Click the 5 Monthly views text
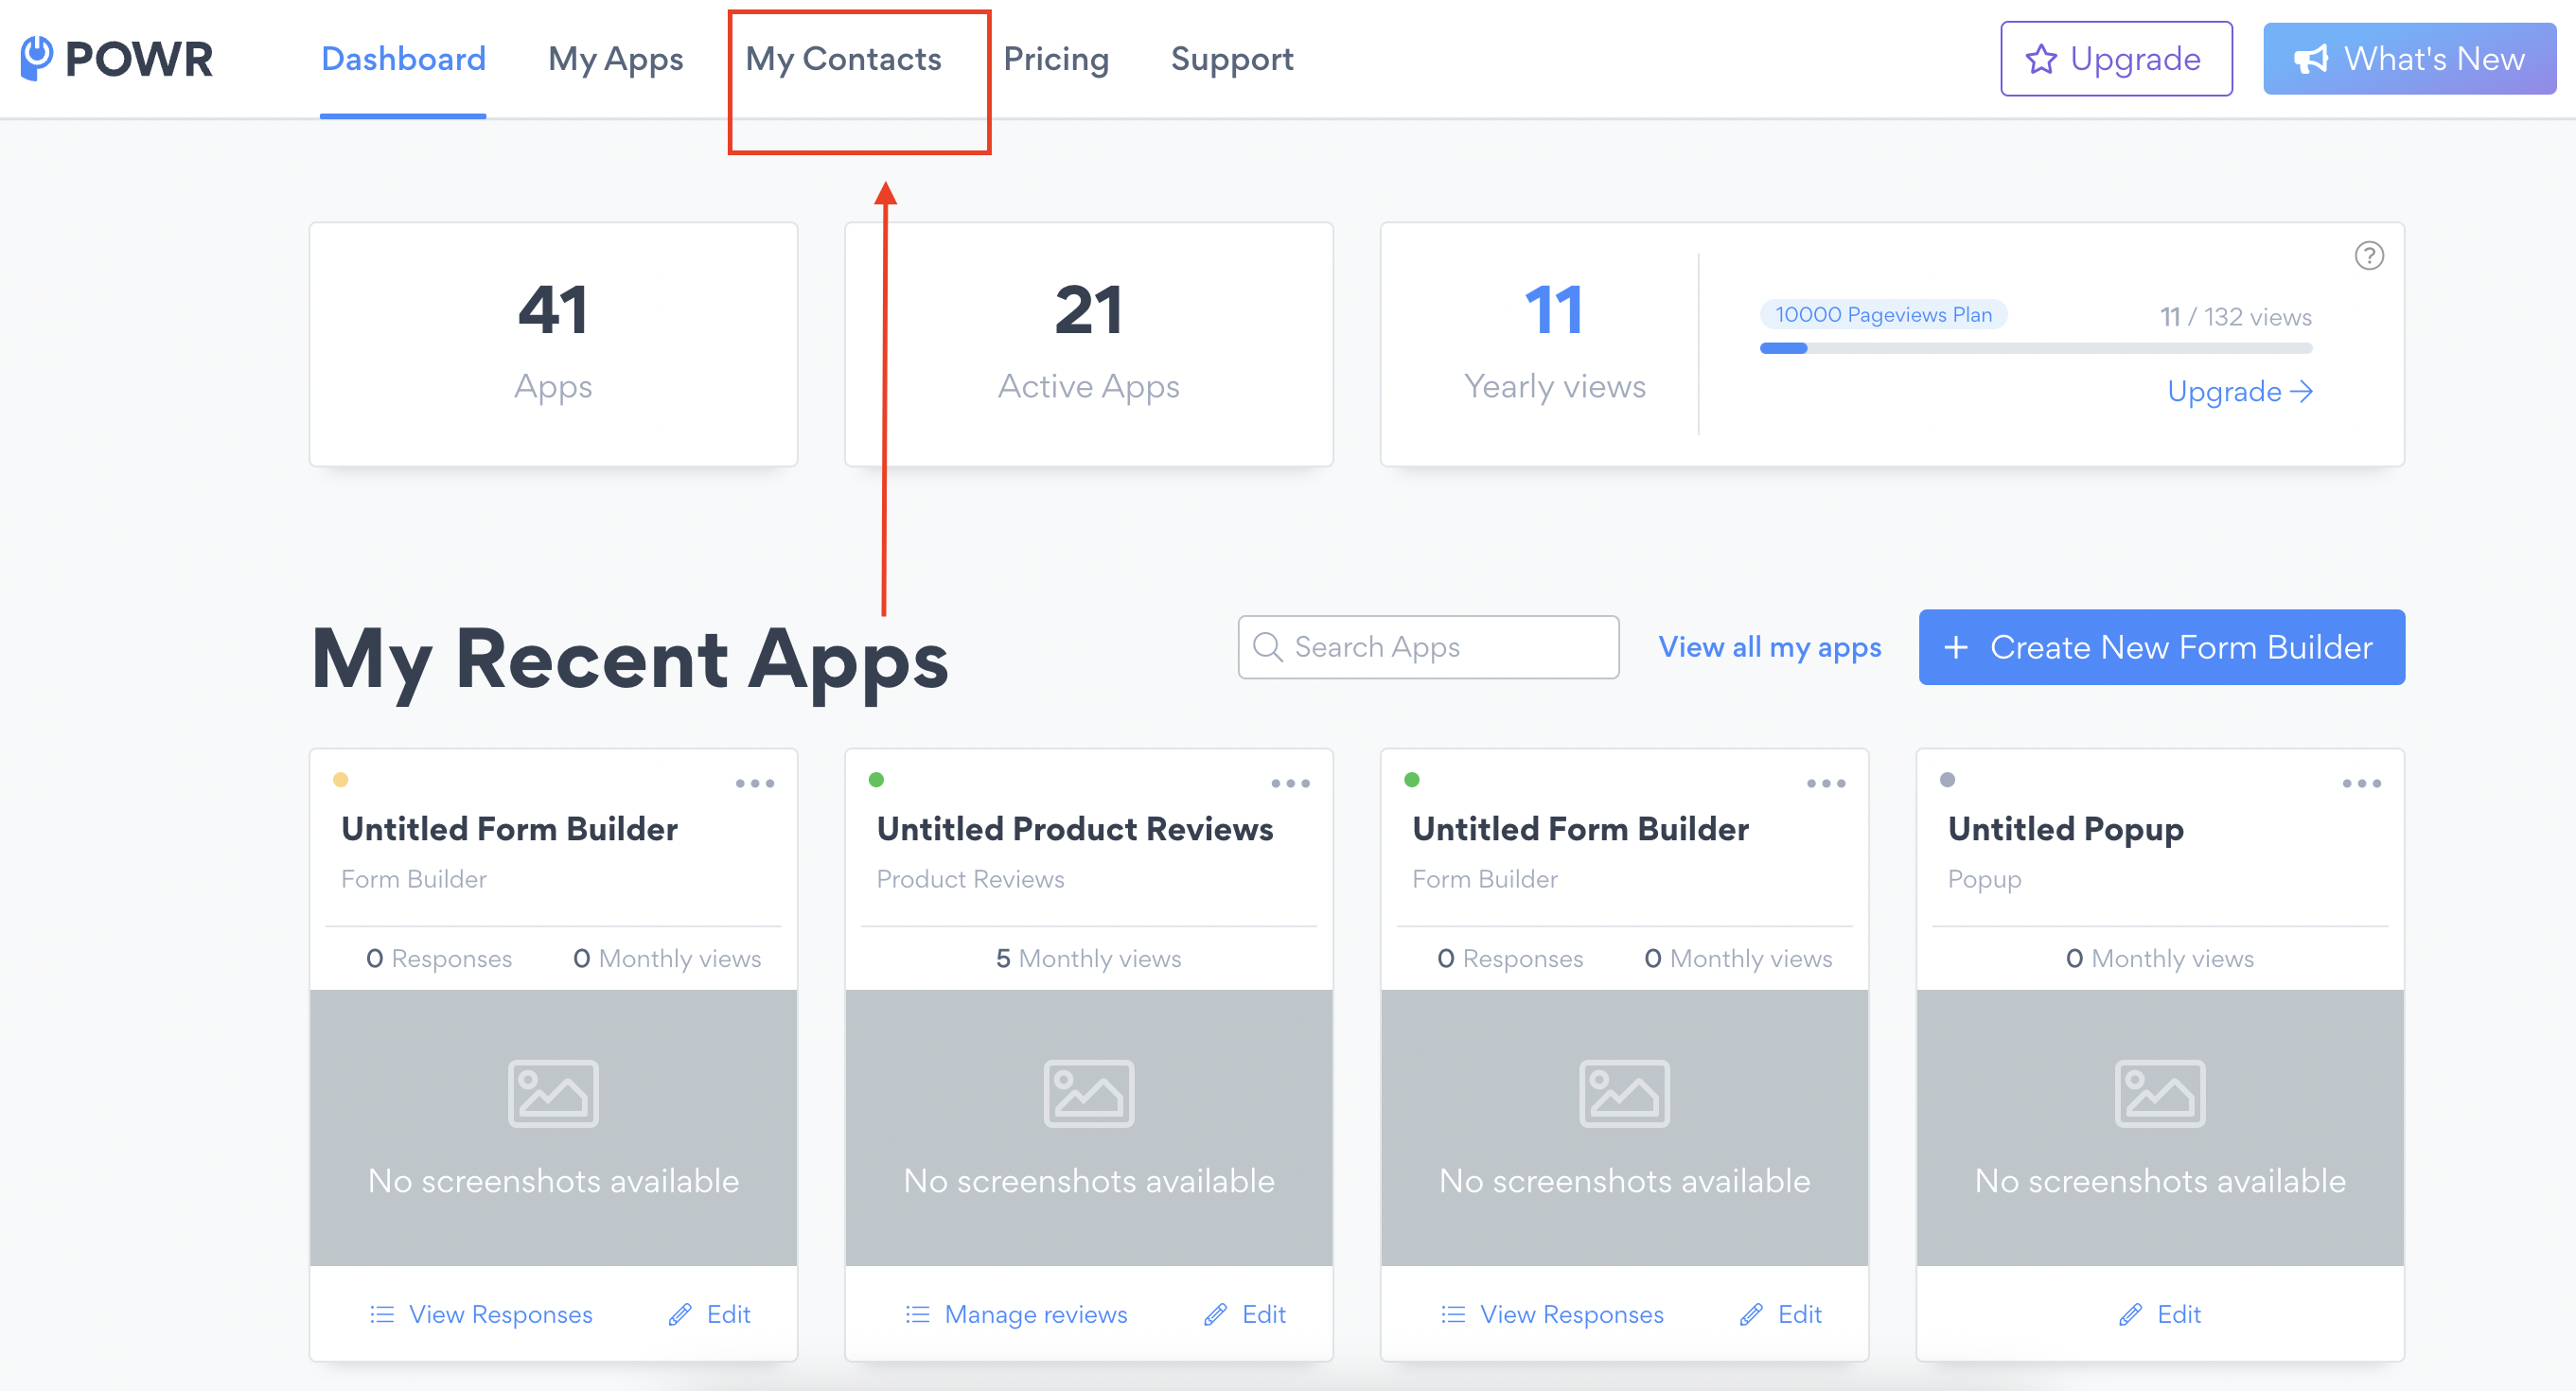This screenshot has height=1391, width=2576. tap(1088, 958)
